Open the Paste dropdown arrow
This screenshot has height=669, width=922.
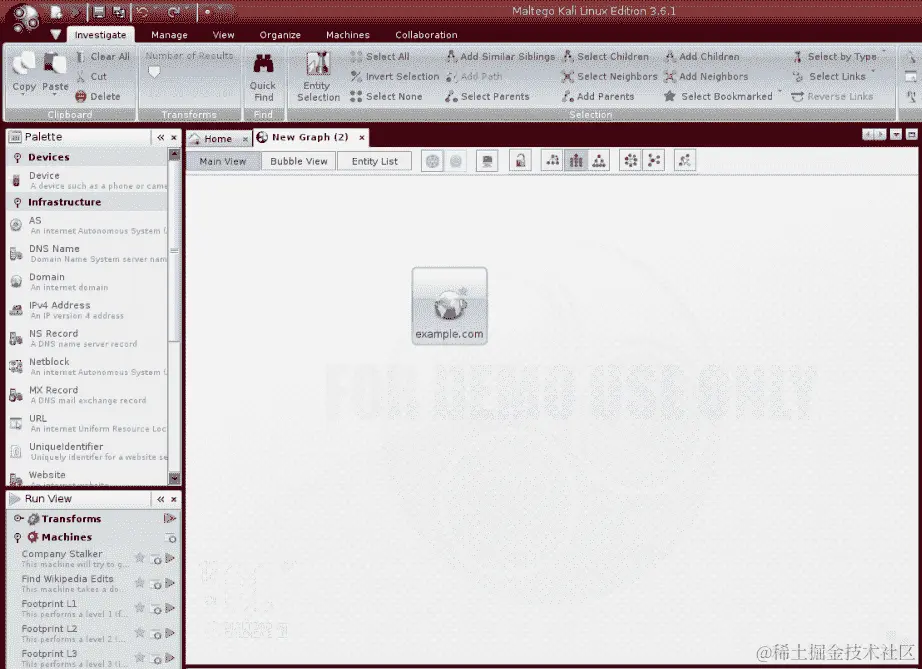click(x=55, y=95)
